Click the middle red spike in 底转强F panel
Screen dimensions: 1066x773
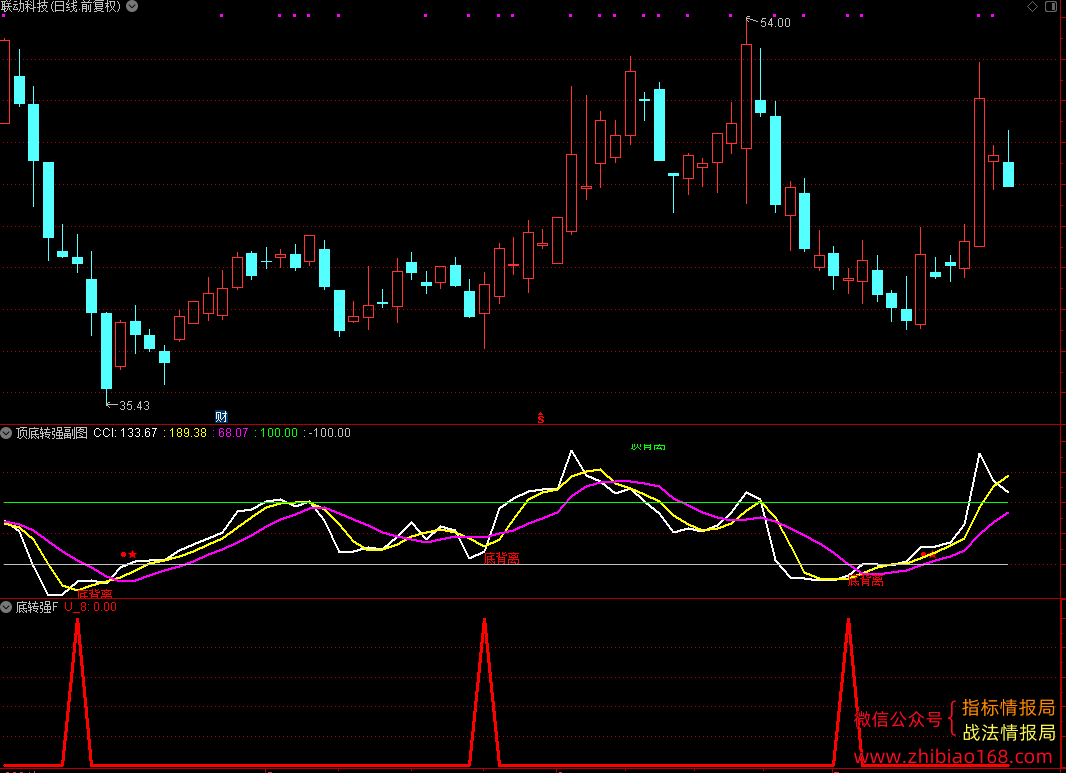[x=484, y=692]
